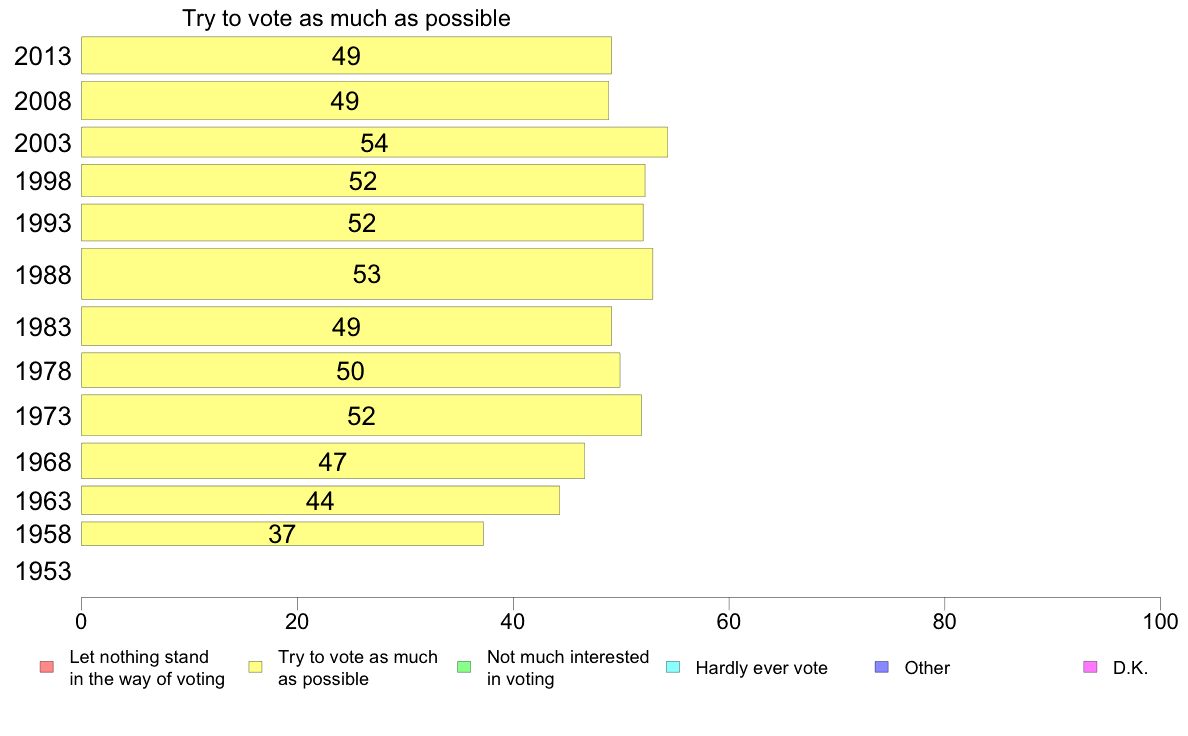Viewport: 1188px width, 736px height.
Task: Click the 100 tick label on x-axis
Action: pyautogui.click(x=1159, y=621)
